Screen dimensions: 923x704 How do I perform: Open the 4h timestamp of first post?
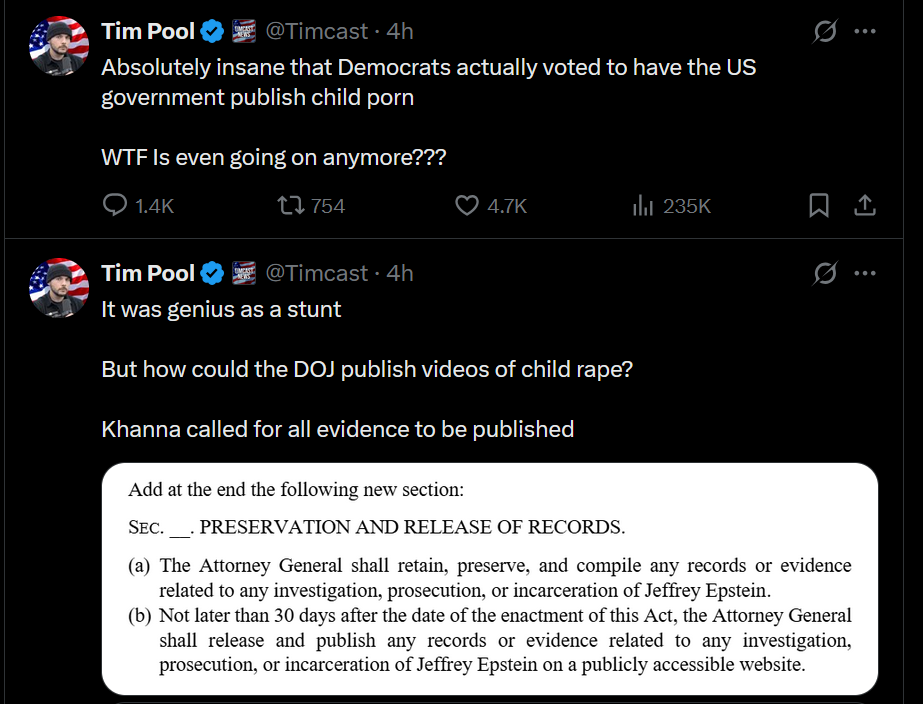click(x=400, y=31)
